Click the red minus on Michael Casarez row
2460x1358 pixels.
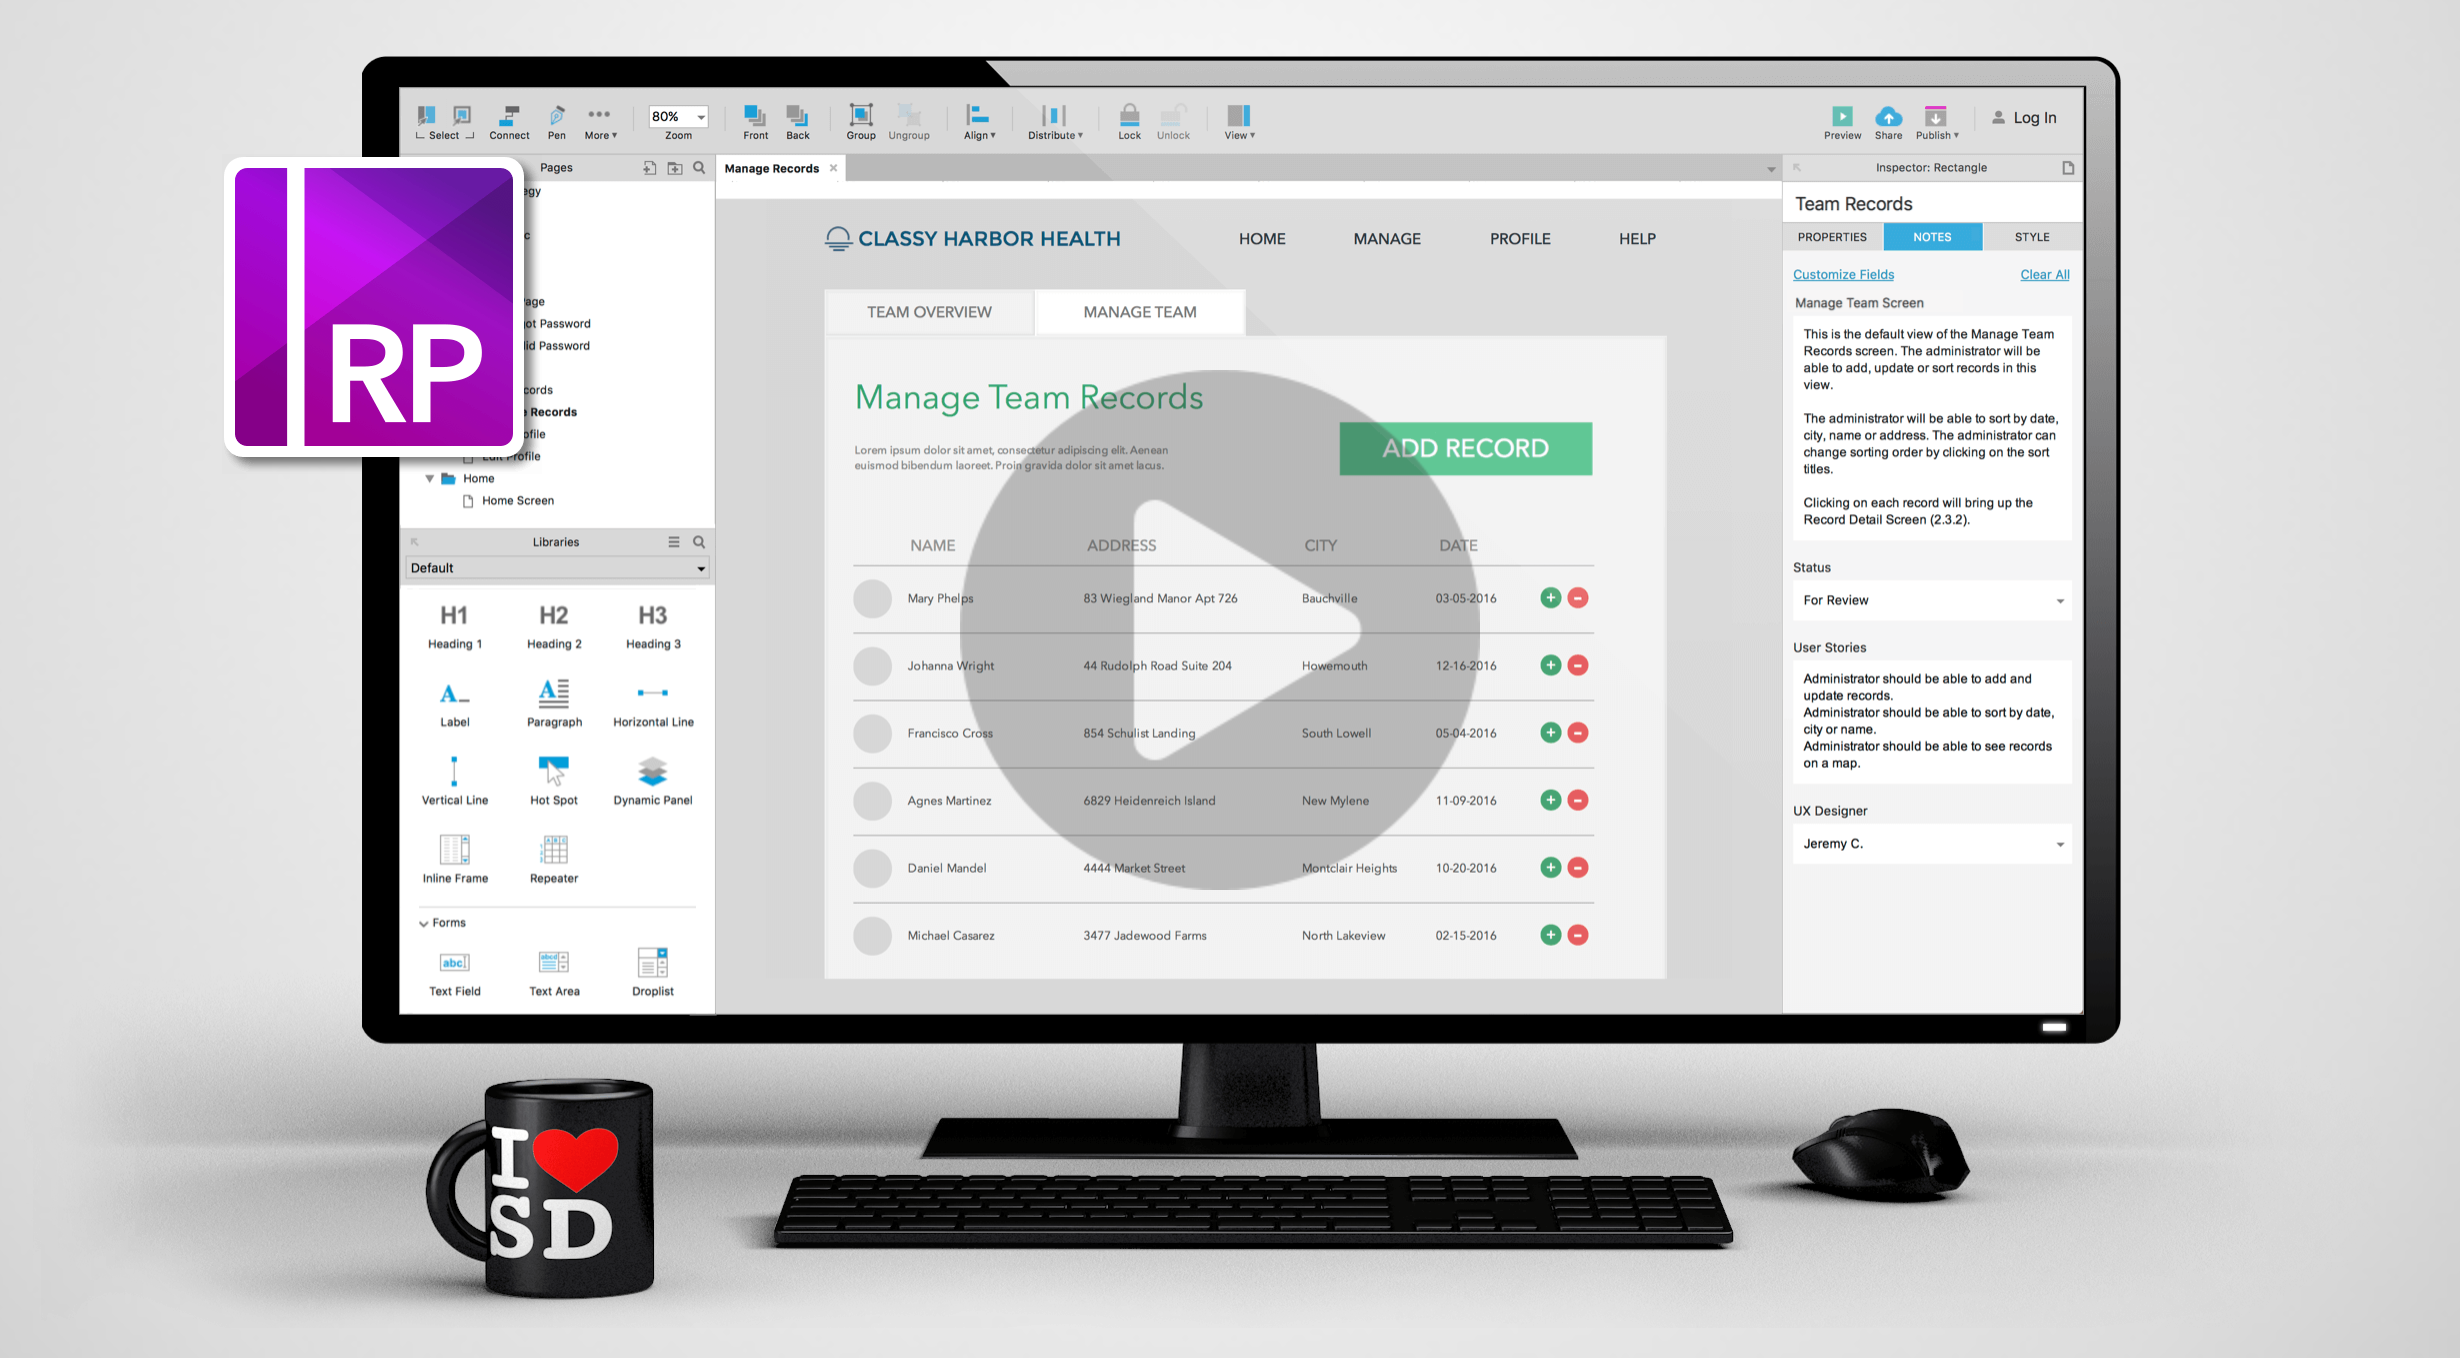1577,935
